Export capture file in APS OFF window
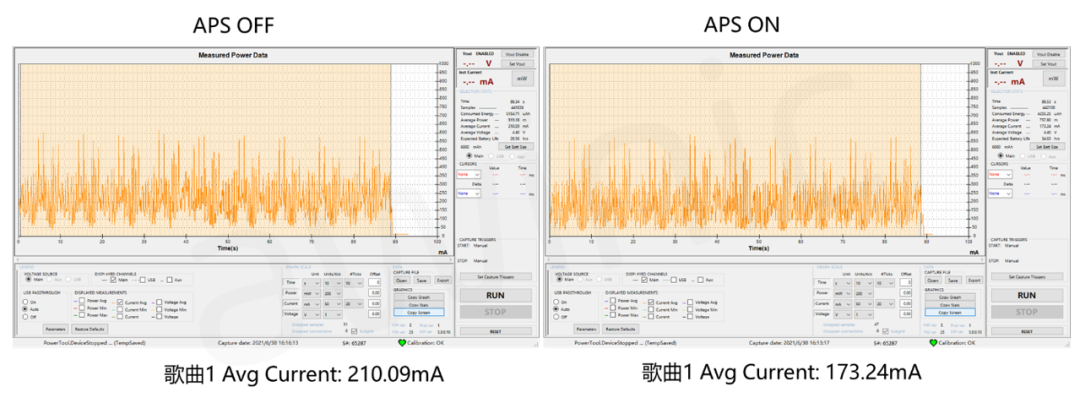Image resolution: width=1080 pixels, height=403 pixels. click(x=443, y=280)
